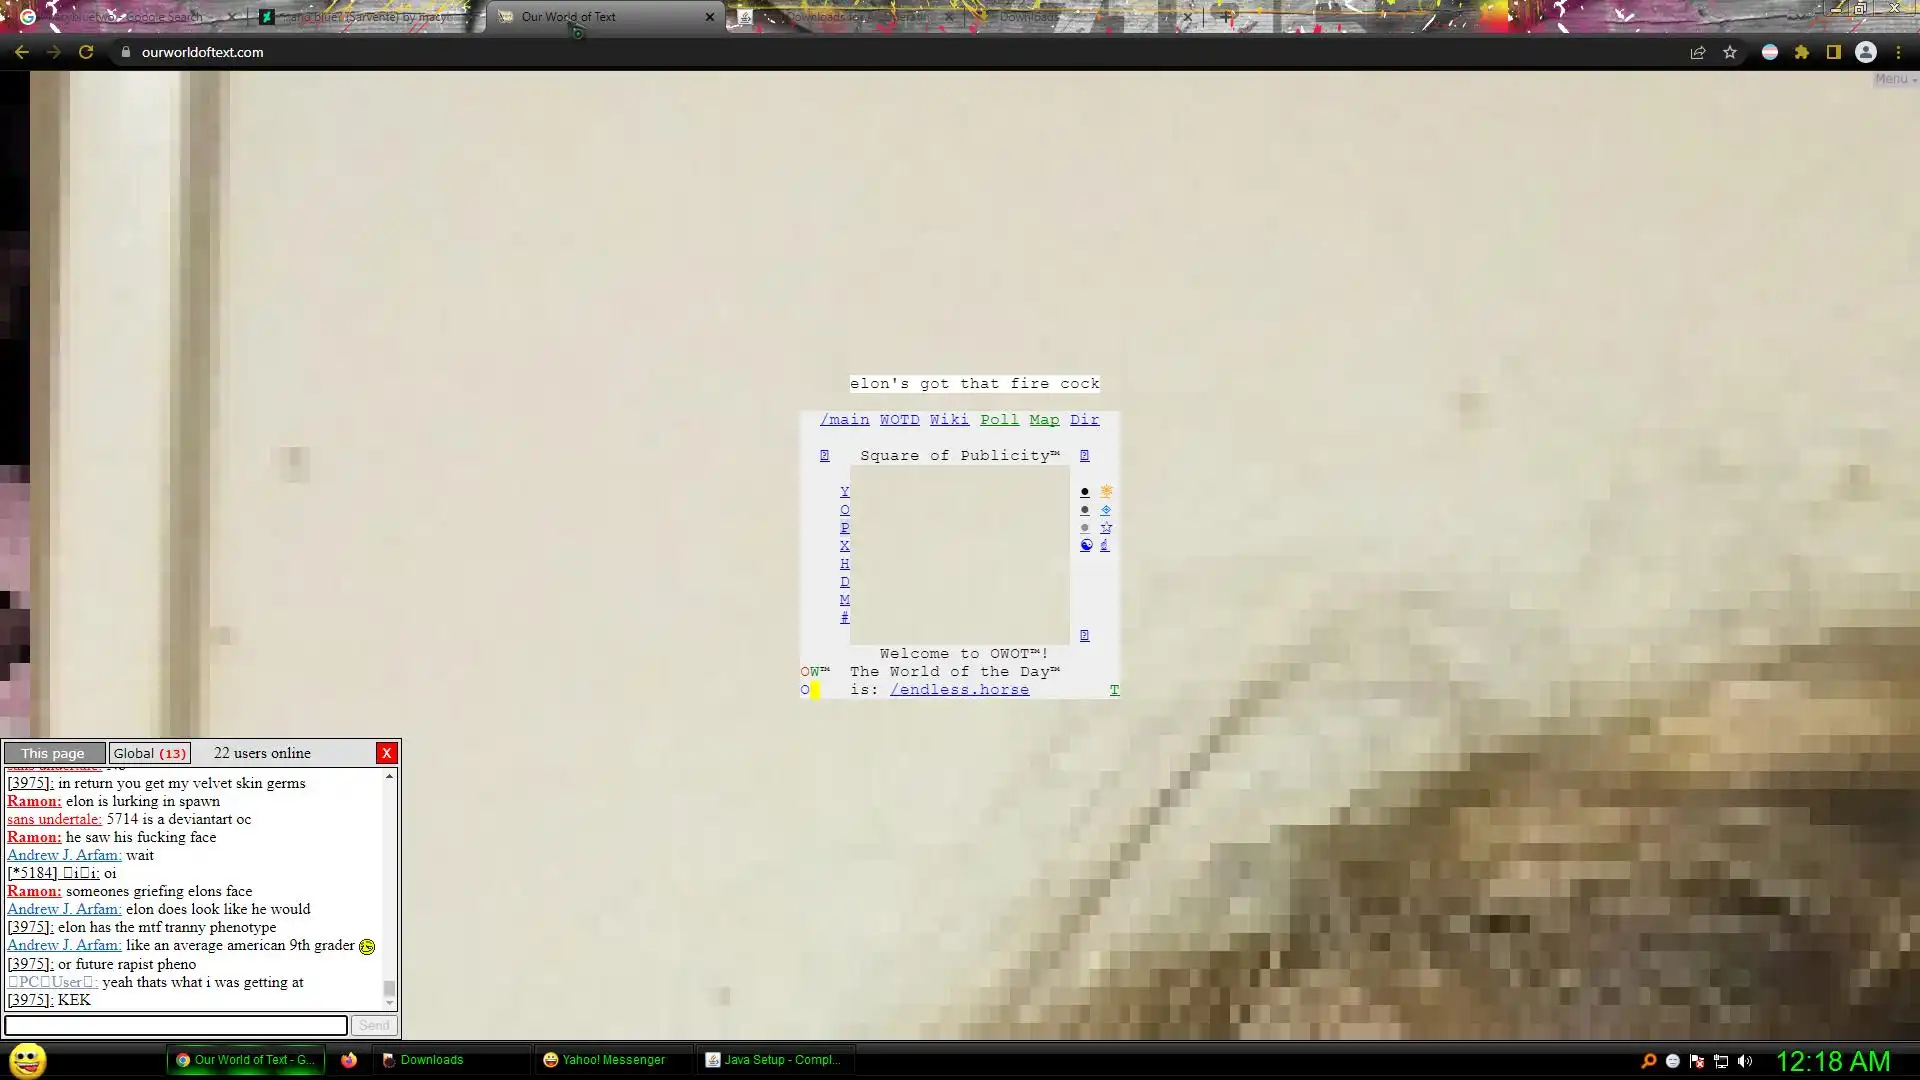
Task: Expand the OWOT Menu dropdown
Action: 1894,79
